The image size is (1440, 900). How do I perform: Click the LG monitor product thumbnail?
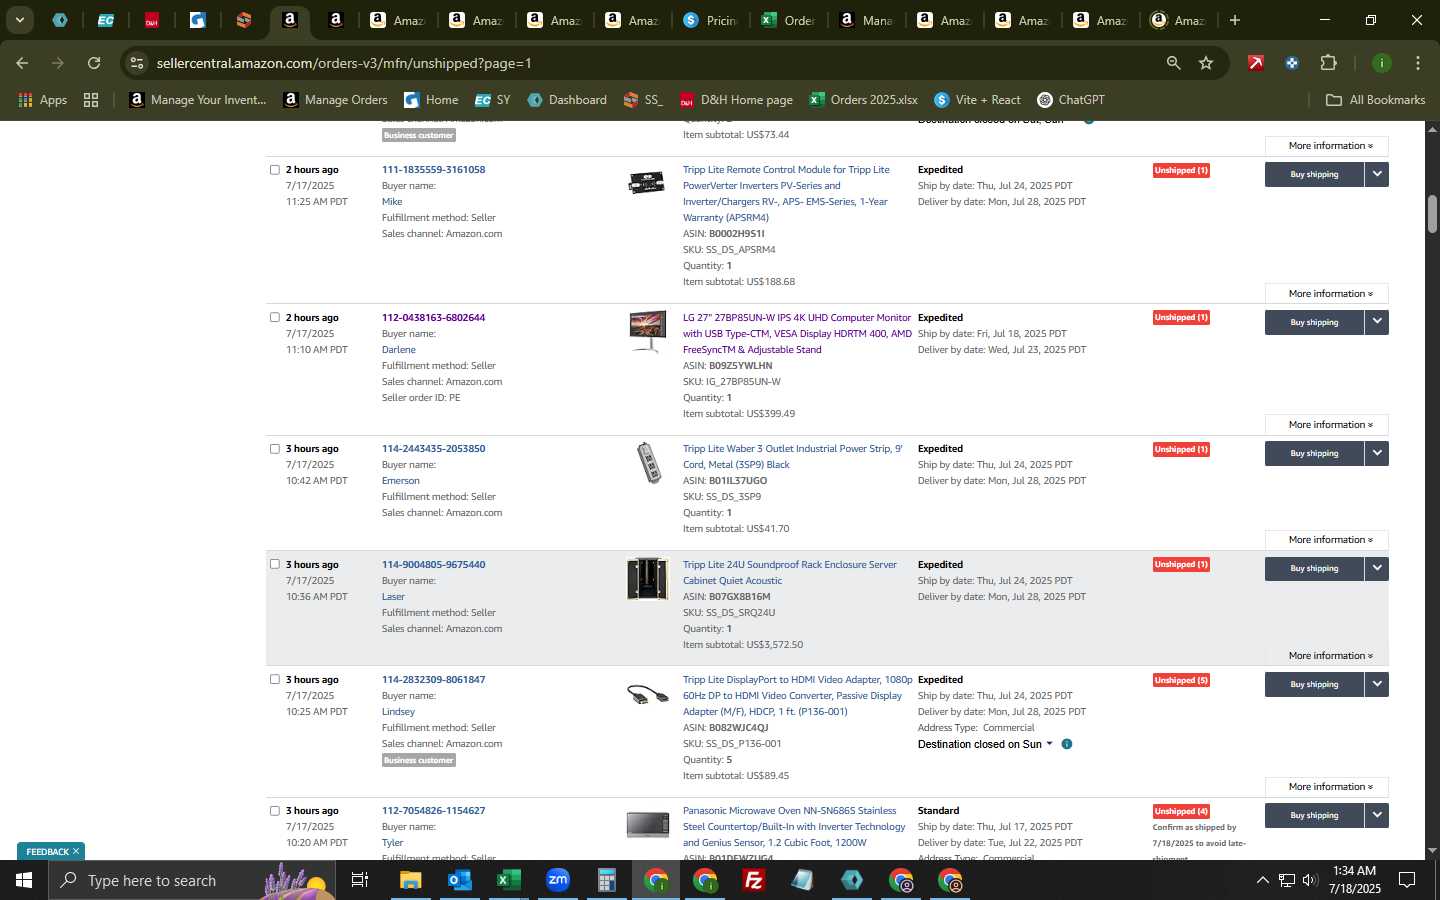tap(648, 332)
